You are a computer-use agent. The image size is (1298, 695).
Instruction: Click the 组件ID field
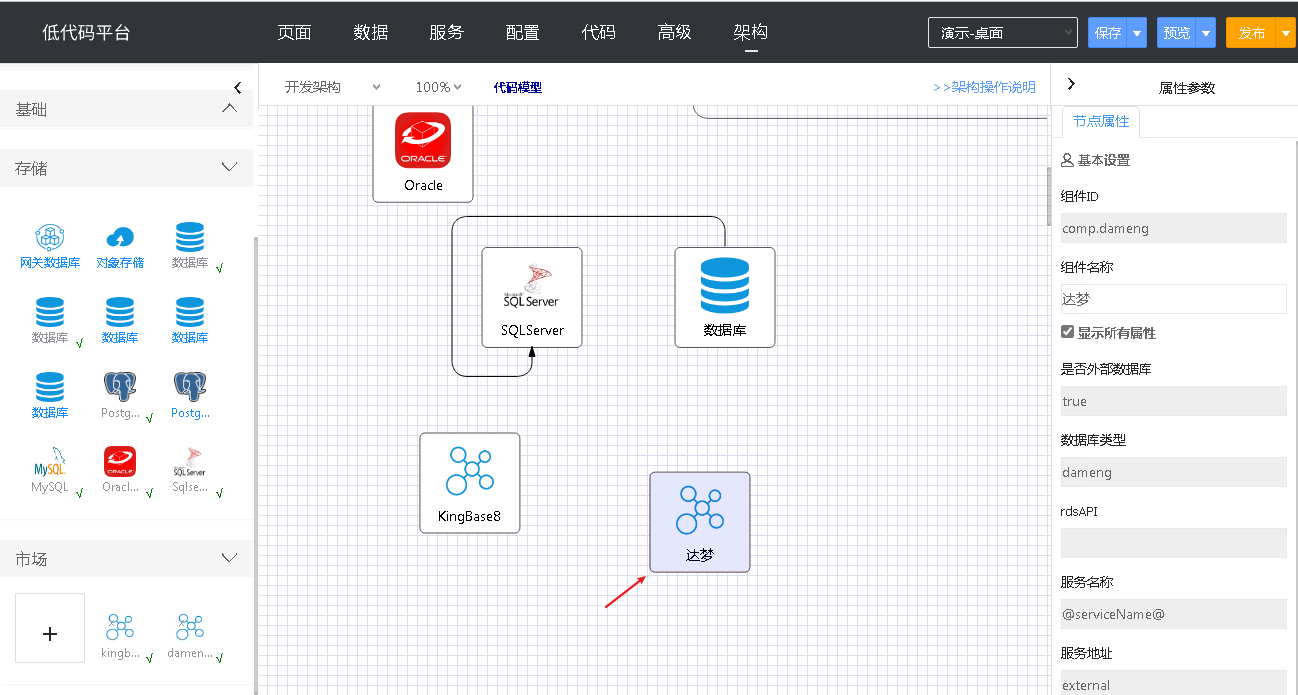[x=1174, y=228]
